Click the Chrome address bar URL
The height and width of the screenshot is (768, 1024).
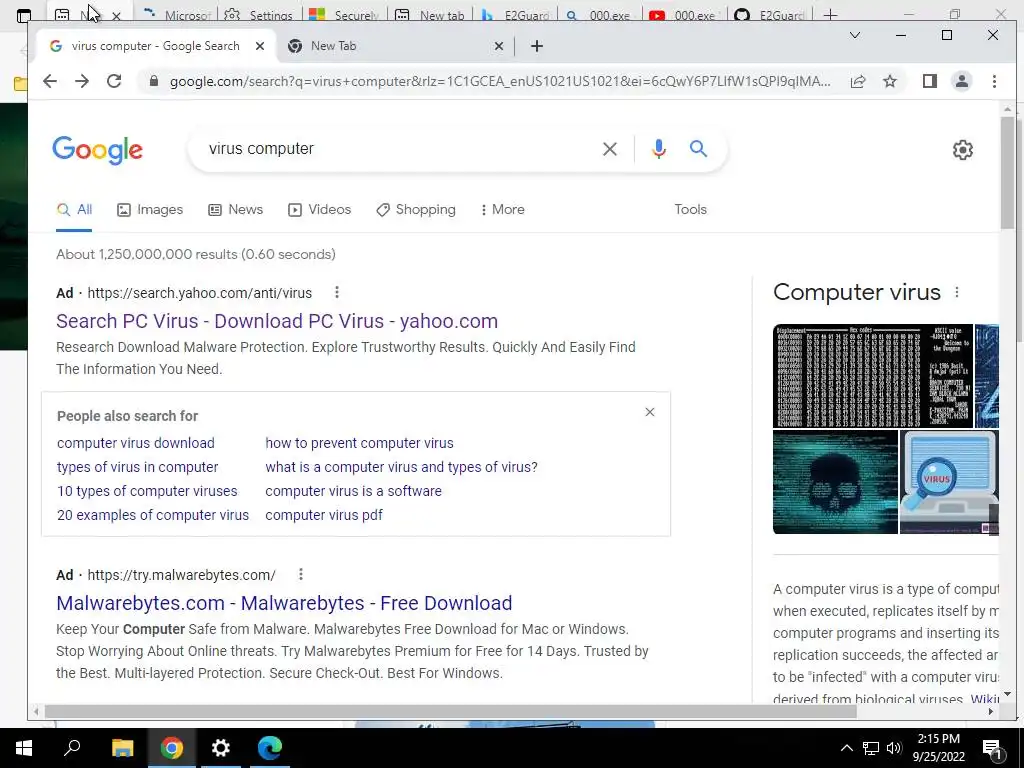tap(500, 81)
